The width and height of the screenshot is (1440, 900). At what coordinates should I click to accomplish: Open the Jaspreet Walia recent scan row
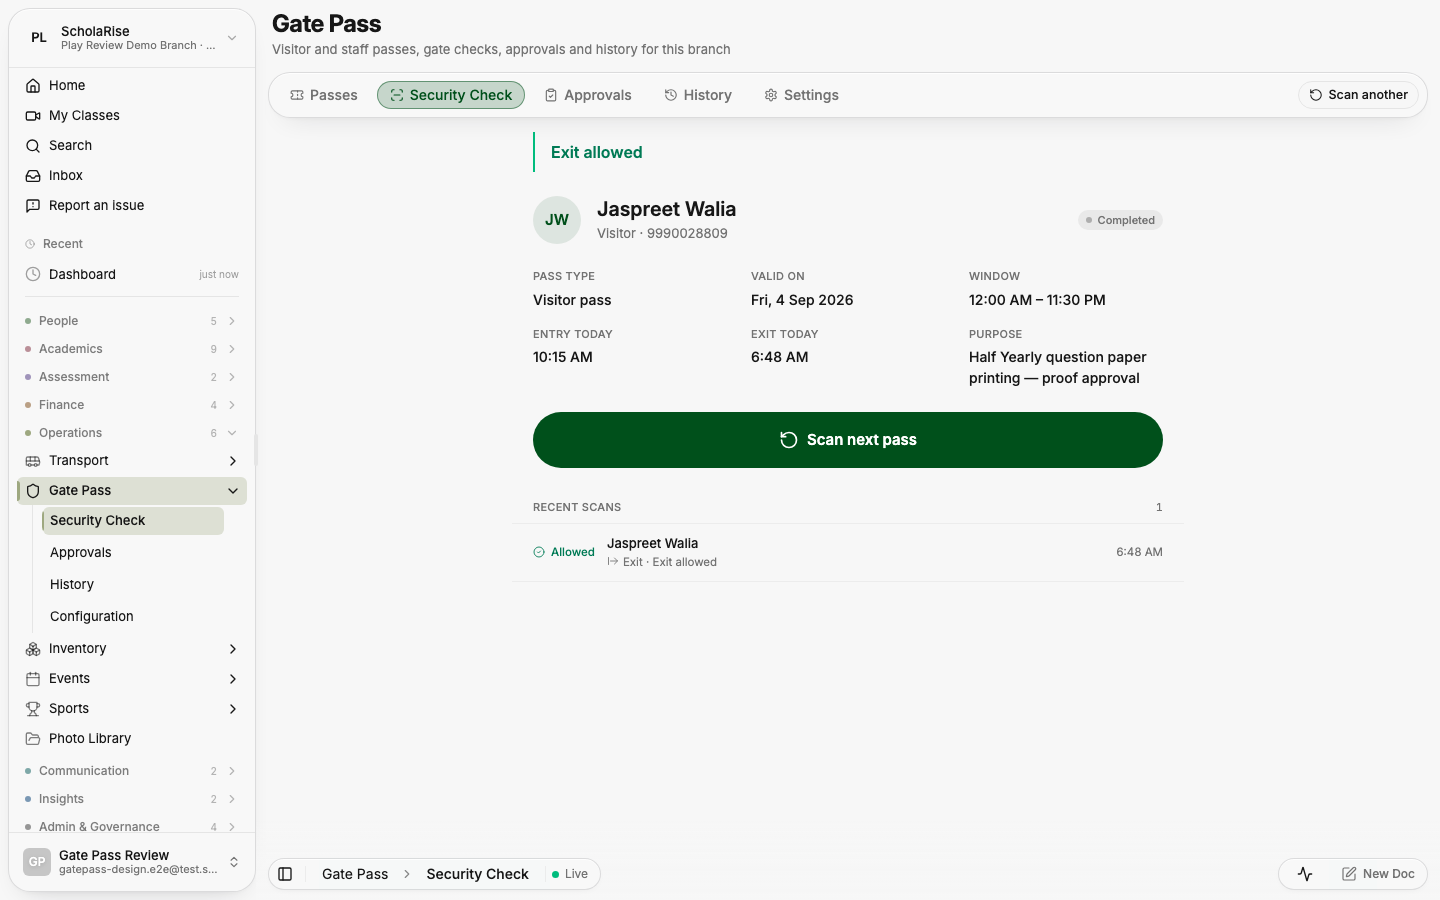coord(848,553)
